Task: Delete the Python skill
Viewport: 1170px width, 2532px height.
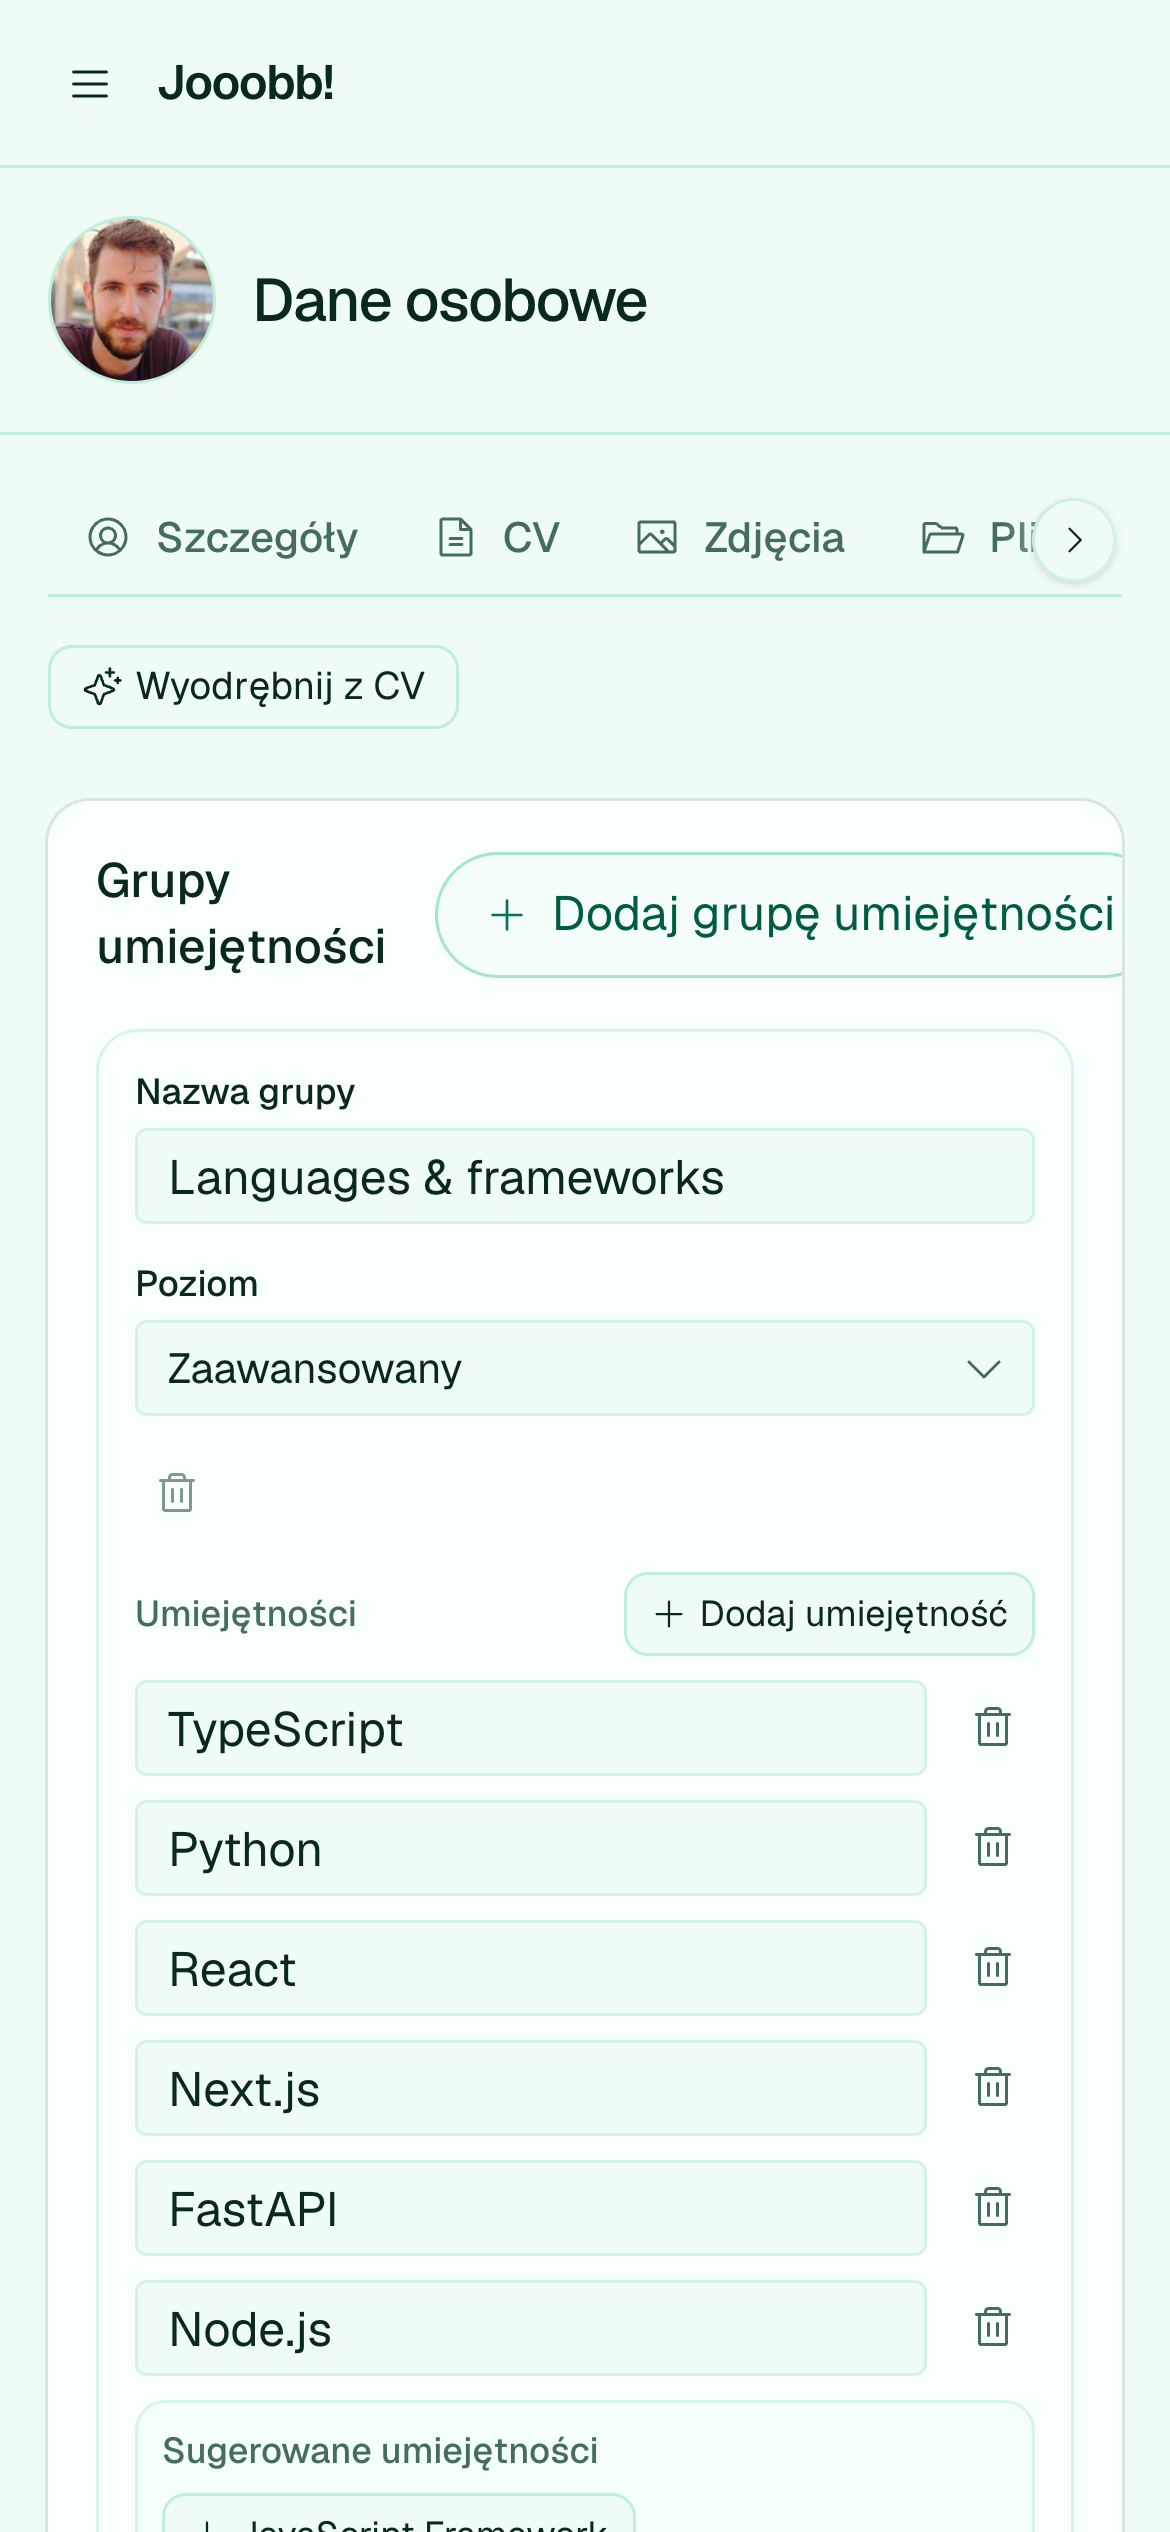Action: pyautogui.click(x=993, y=1847)
